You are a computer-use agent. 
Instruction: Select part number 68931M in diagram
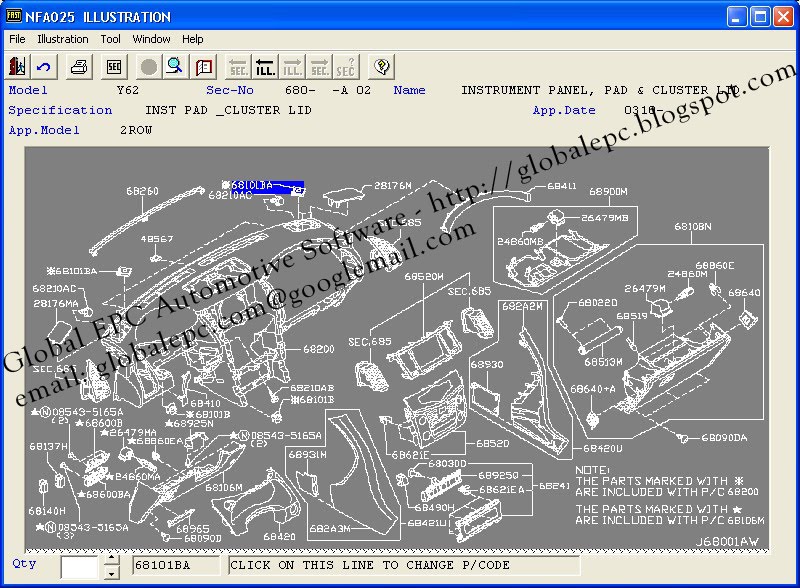pyautogui.click(x=308, y=455)
